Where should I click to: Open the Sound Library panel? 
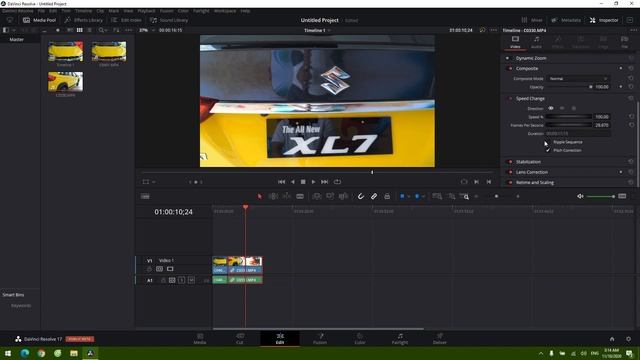tap(169, 20)
